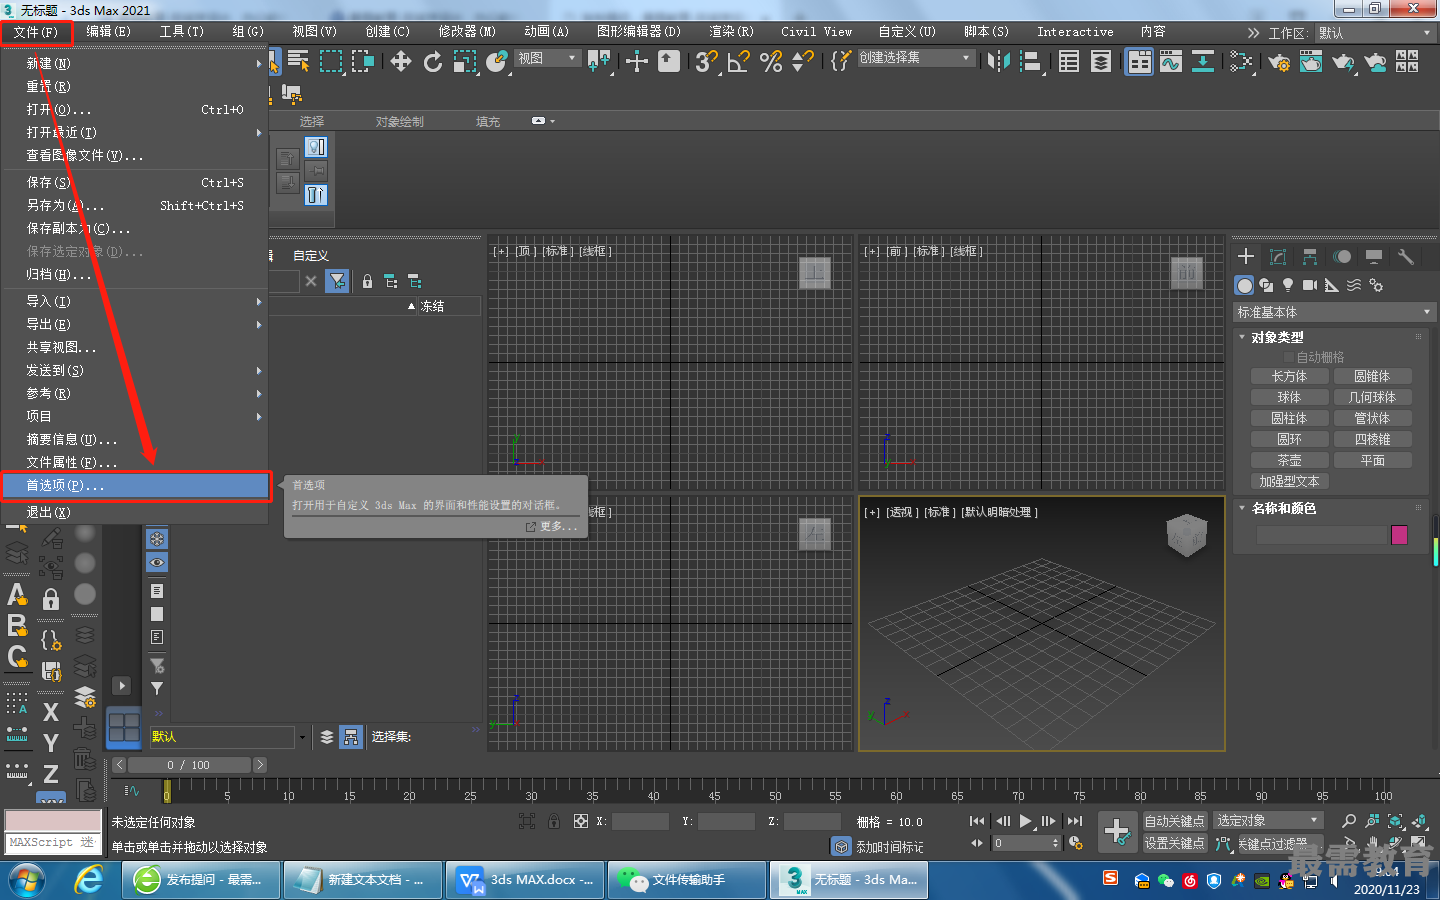Open Rendered Frame Window icon

pos(1311,62)
